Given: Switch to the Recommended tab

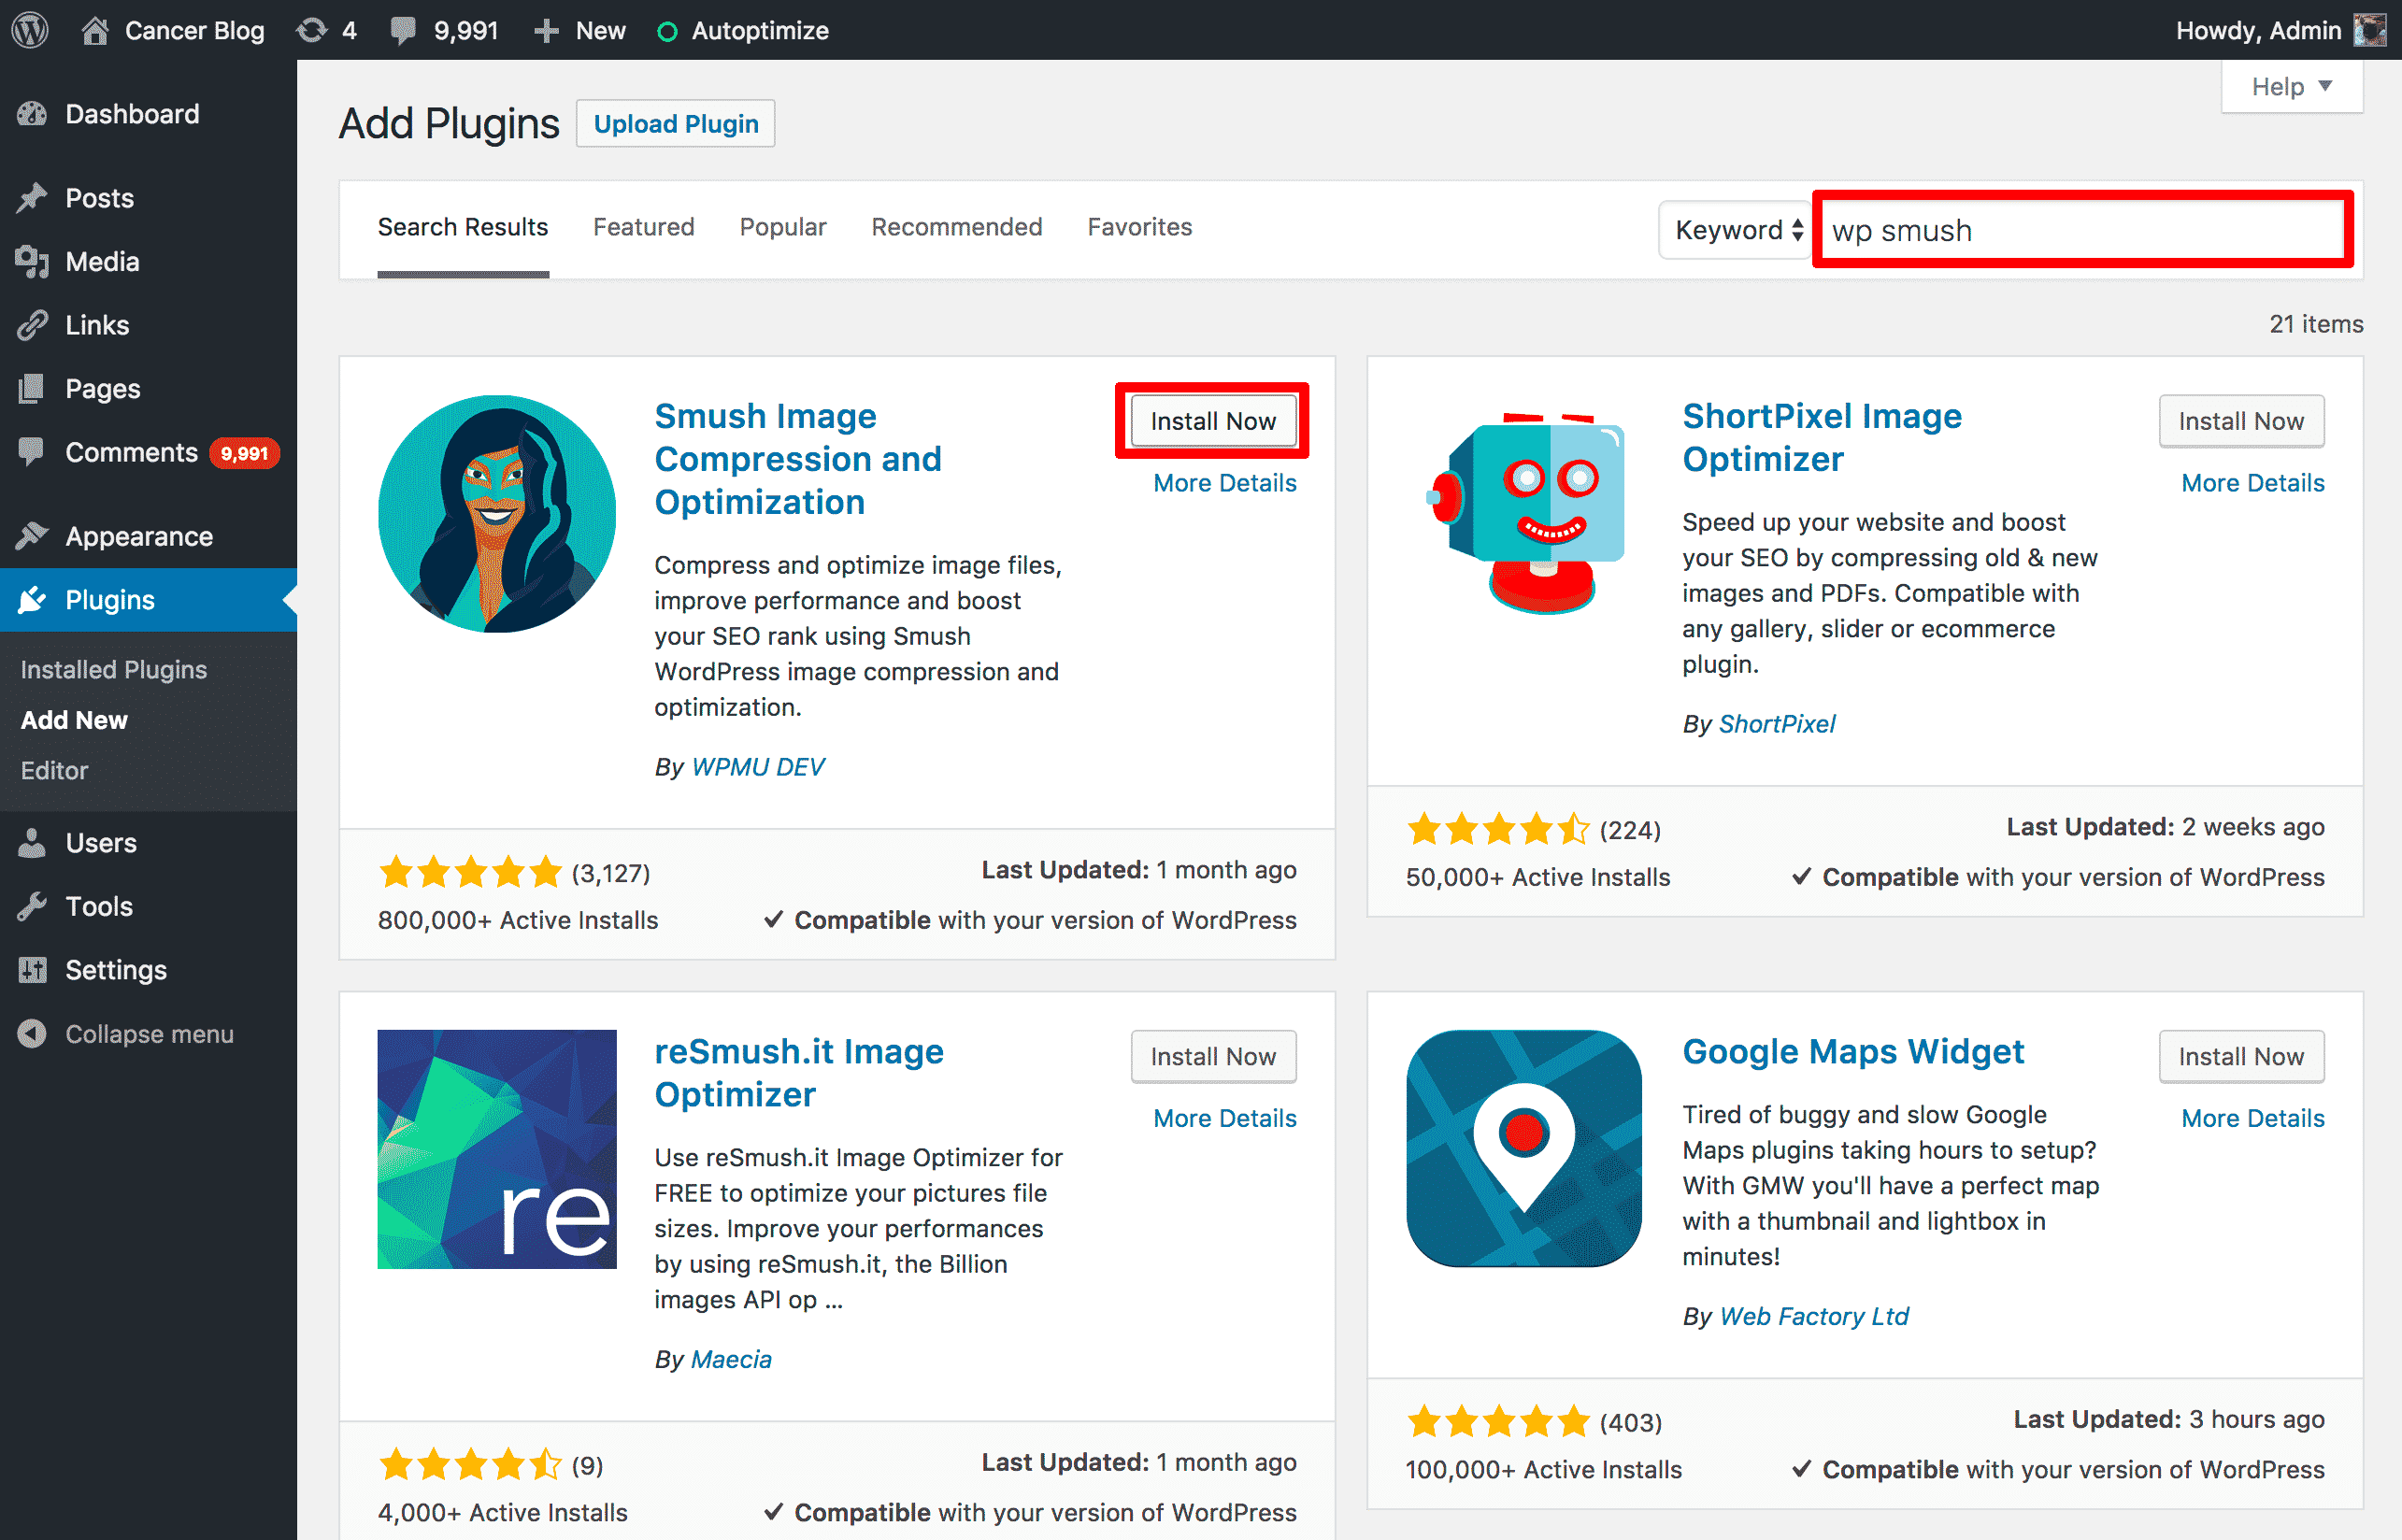Looking at the screenshot, I should click(957, 227).
